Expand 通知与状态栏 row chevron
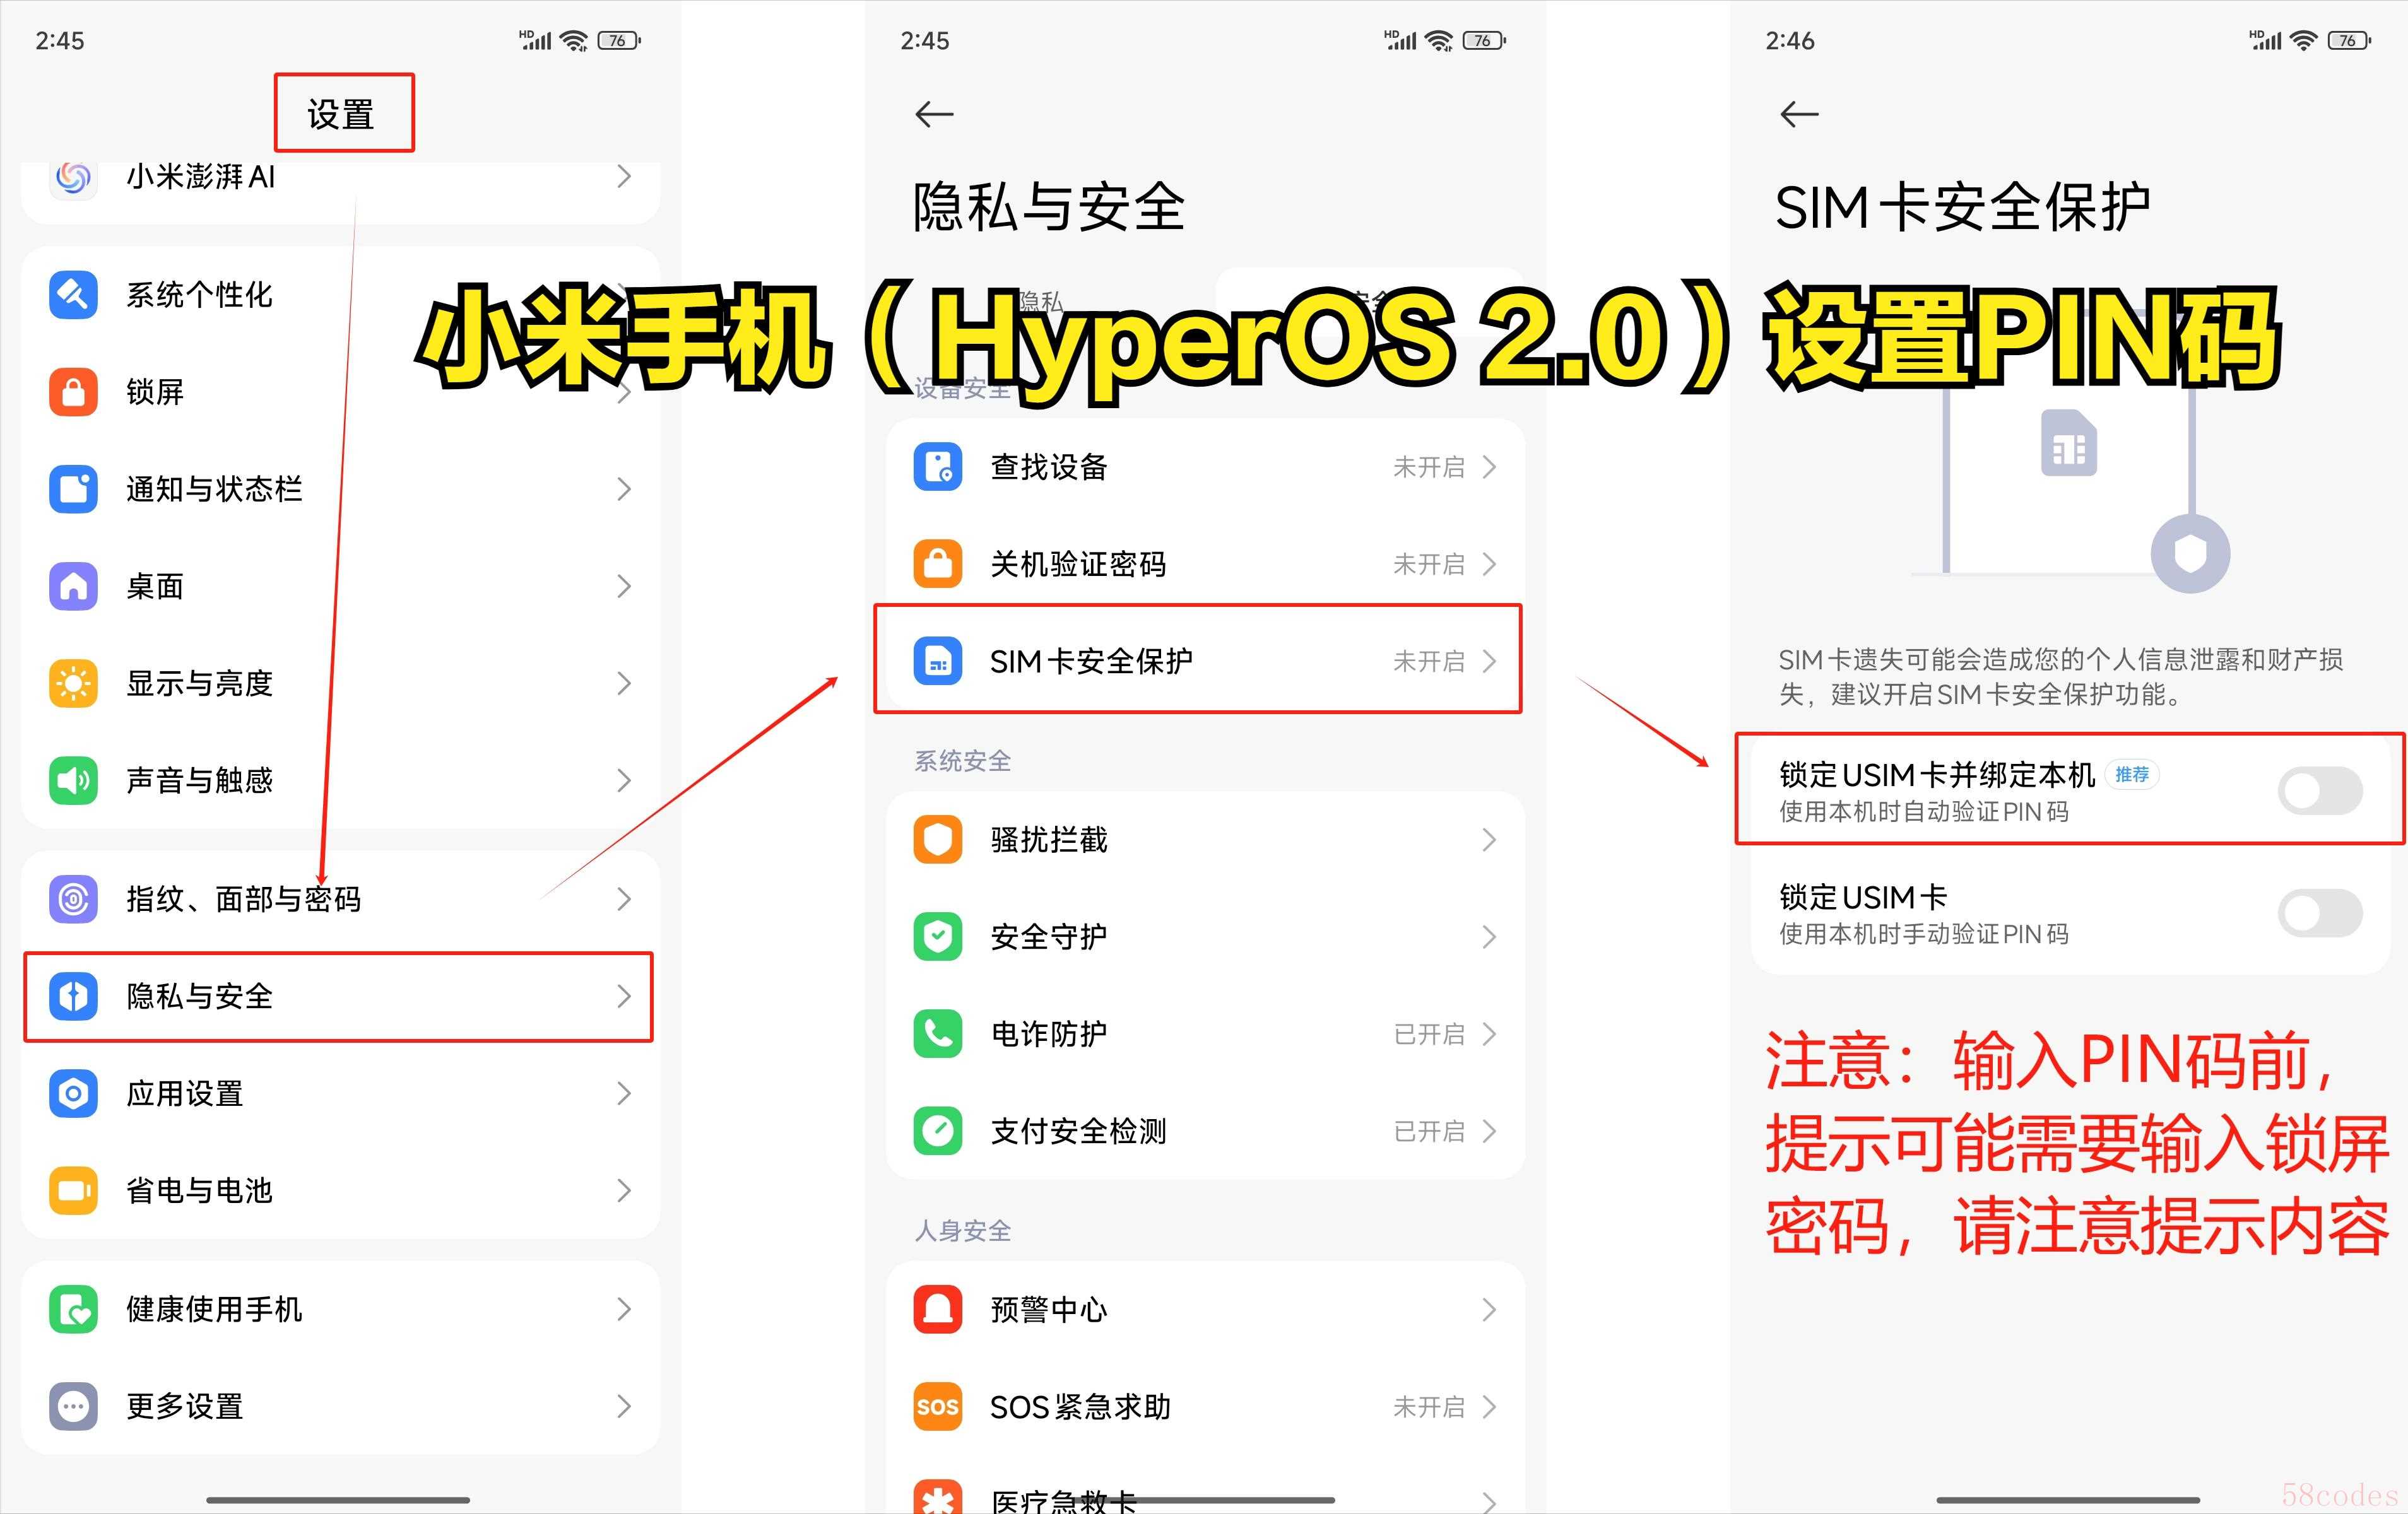 coord(624,489)
